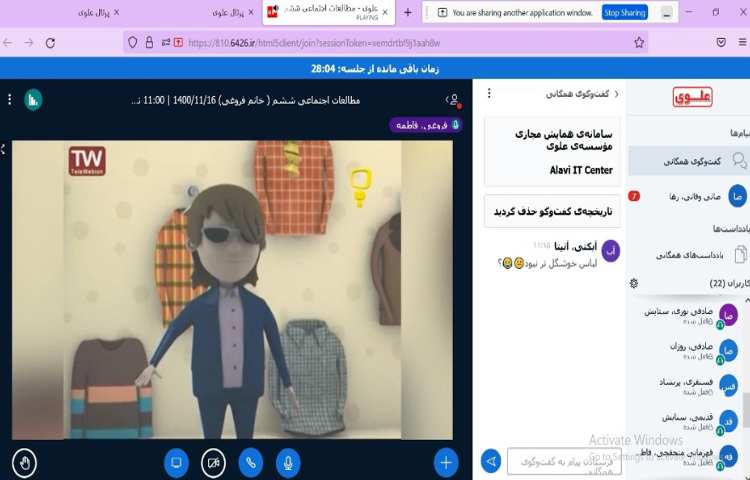Raise hand with the hand icon
The height and width of the screenshot is (480, 750).
(x=24, y=462)
